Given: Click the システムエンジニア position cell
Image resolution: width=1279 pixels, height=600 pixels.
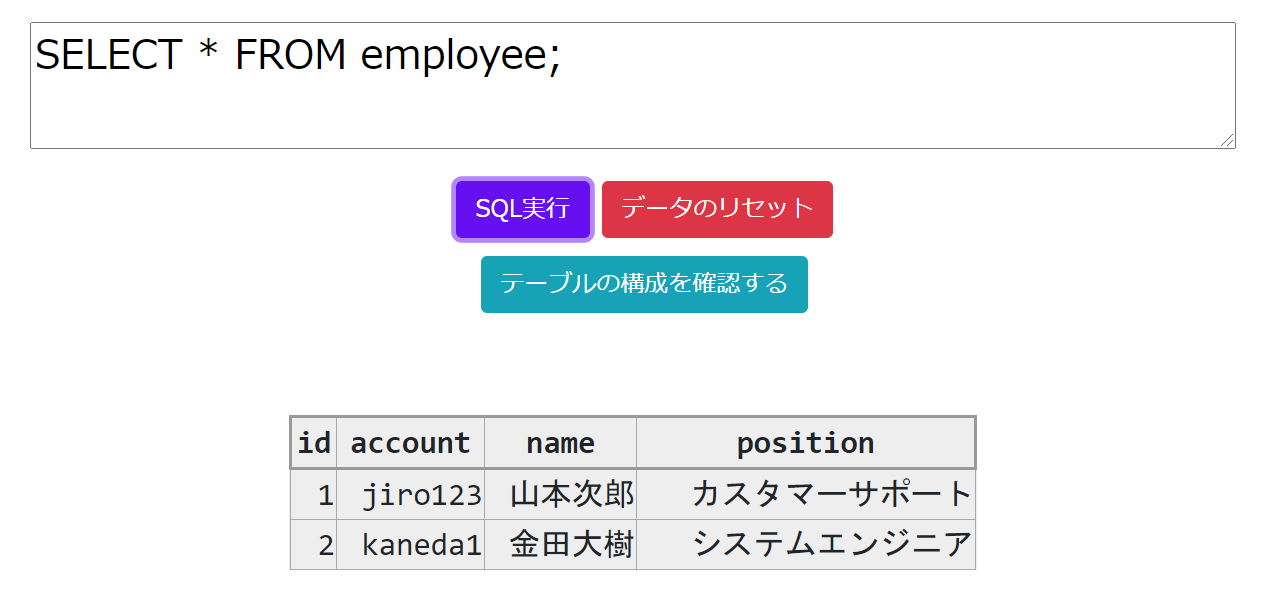Looking at the screenshot, I should click(805, 544).
